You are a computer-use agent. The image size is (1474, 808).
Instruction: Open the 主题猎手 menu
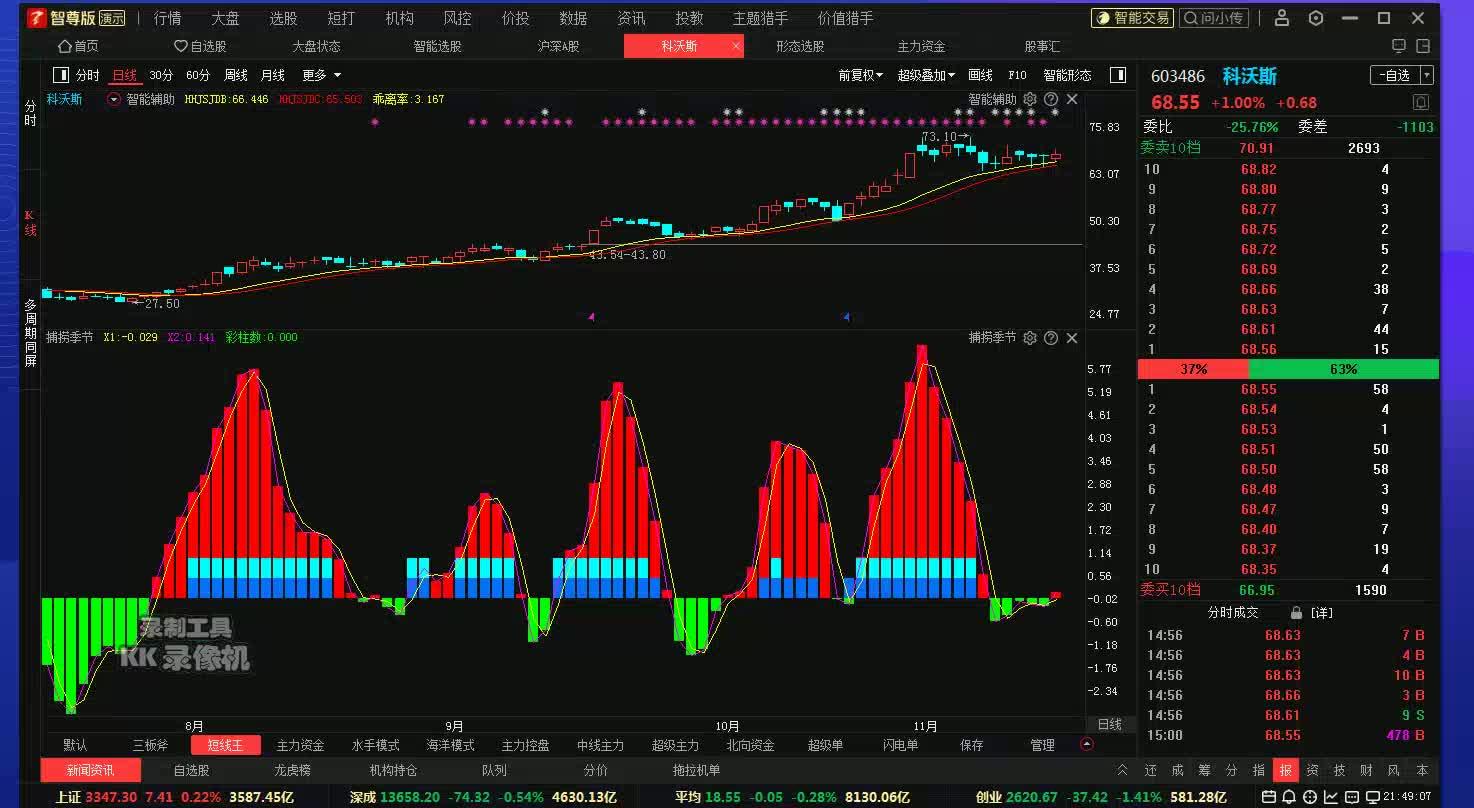coord(760,18)
